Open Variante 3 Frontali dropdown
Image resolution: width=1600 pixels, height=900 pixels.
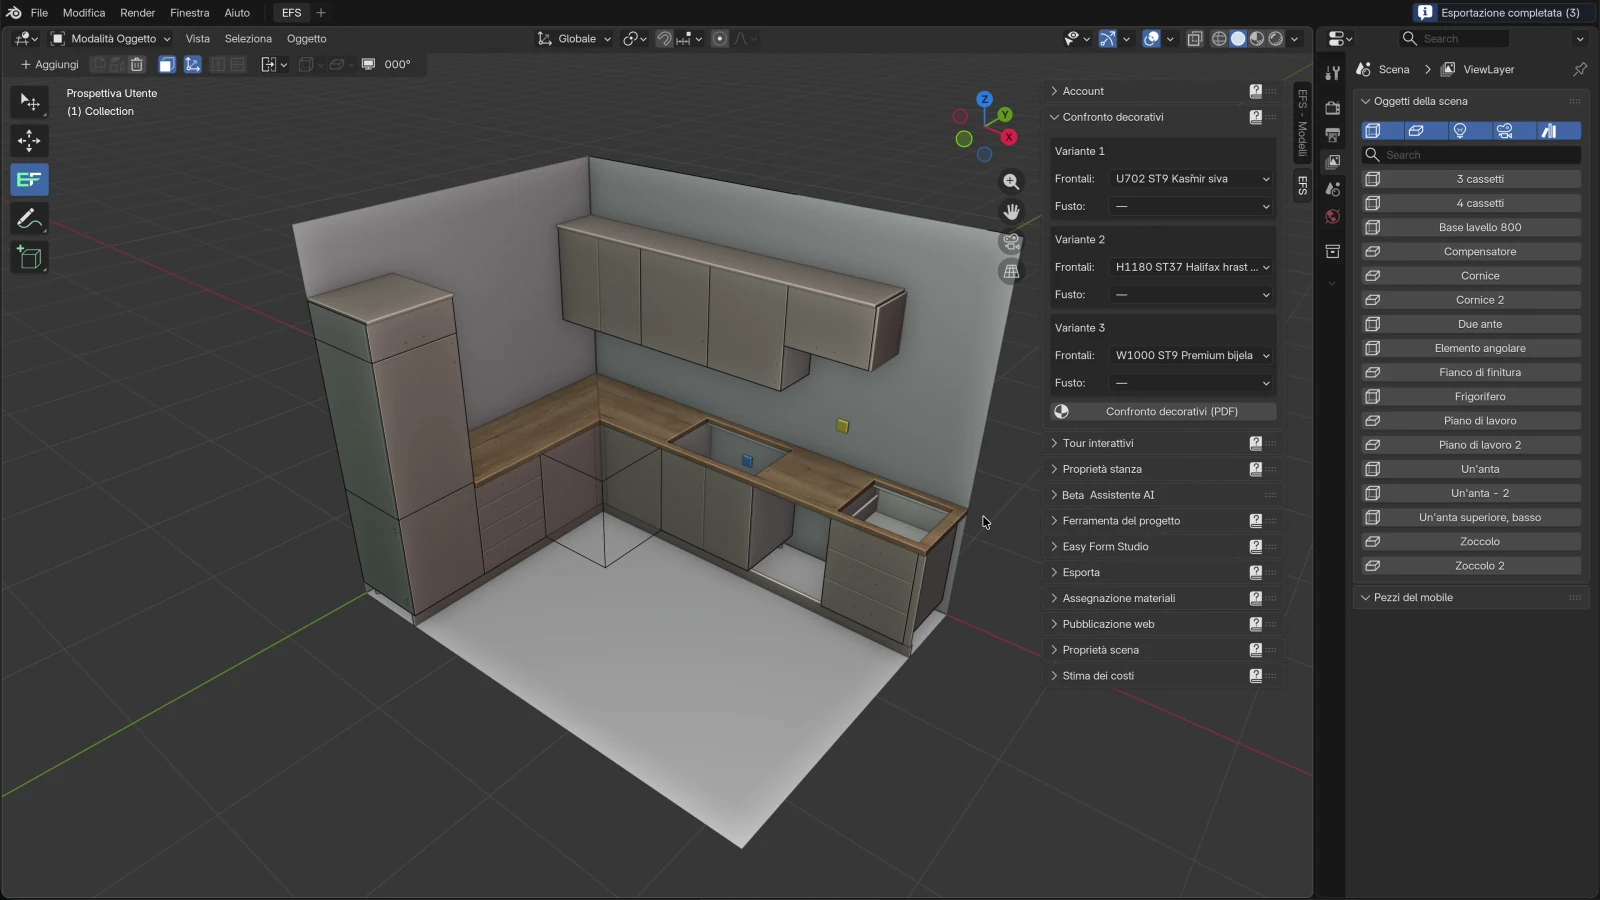point(1192,356)
